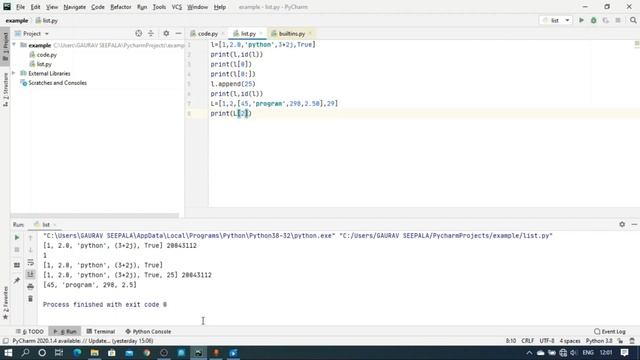Show hidden system tray icons
This screenshot has height=360, width=640.
pos(529,353)
